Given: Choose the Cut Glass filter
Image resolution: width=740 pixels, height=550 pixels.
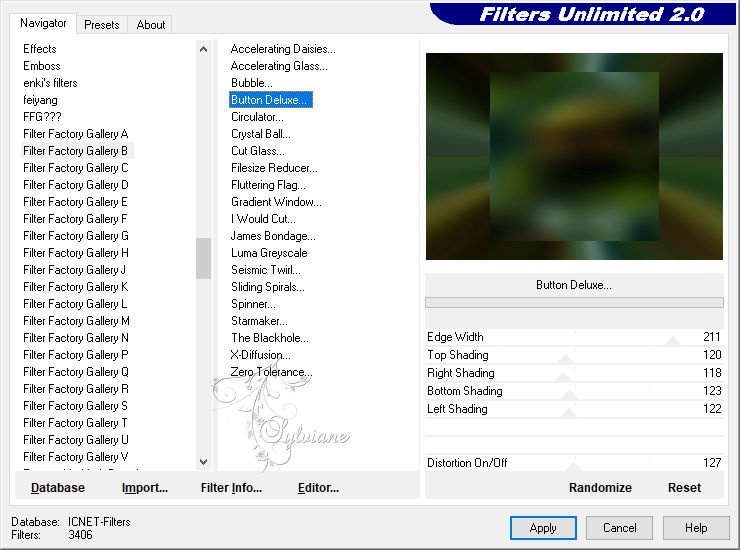Looking at the screenshot, I should coord(258,151).
